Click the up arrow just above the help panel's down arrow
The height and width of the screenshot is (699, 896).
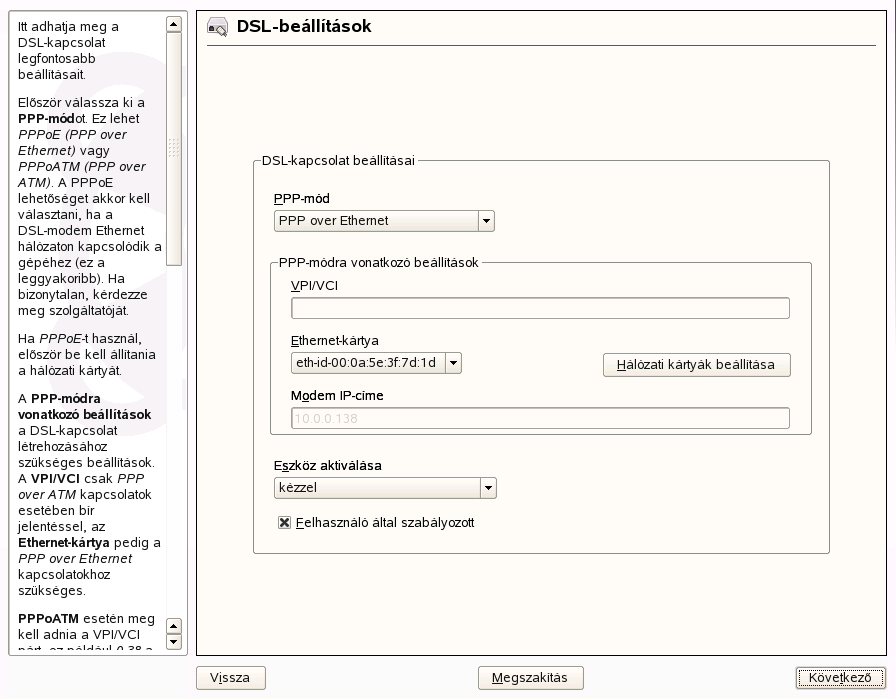[x=174, y=625]
